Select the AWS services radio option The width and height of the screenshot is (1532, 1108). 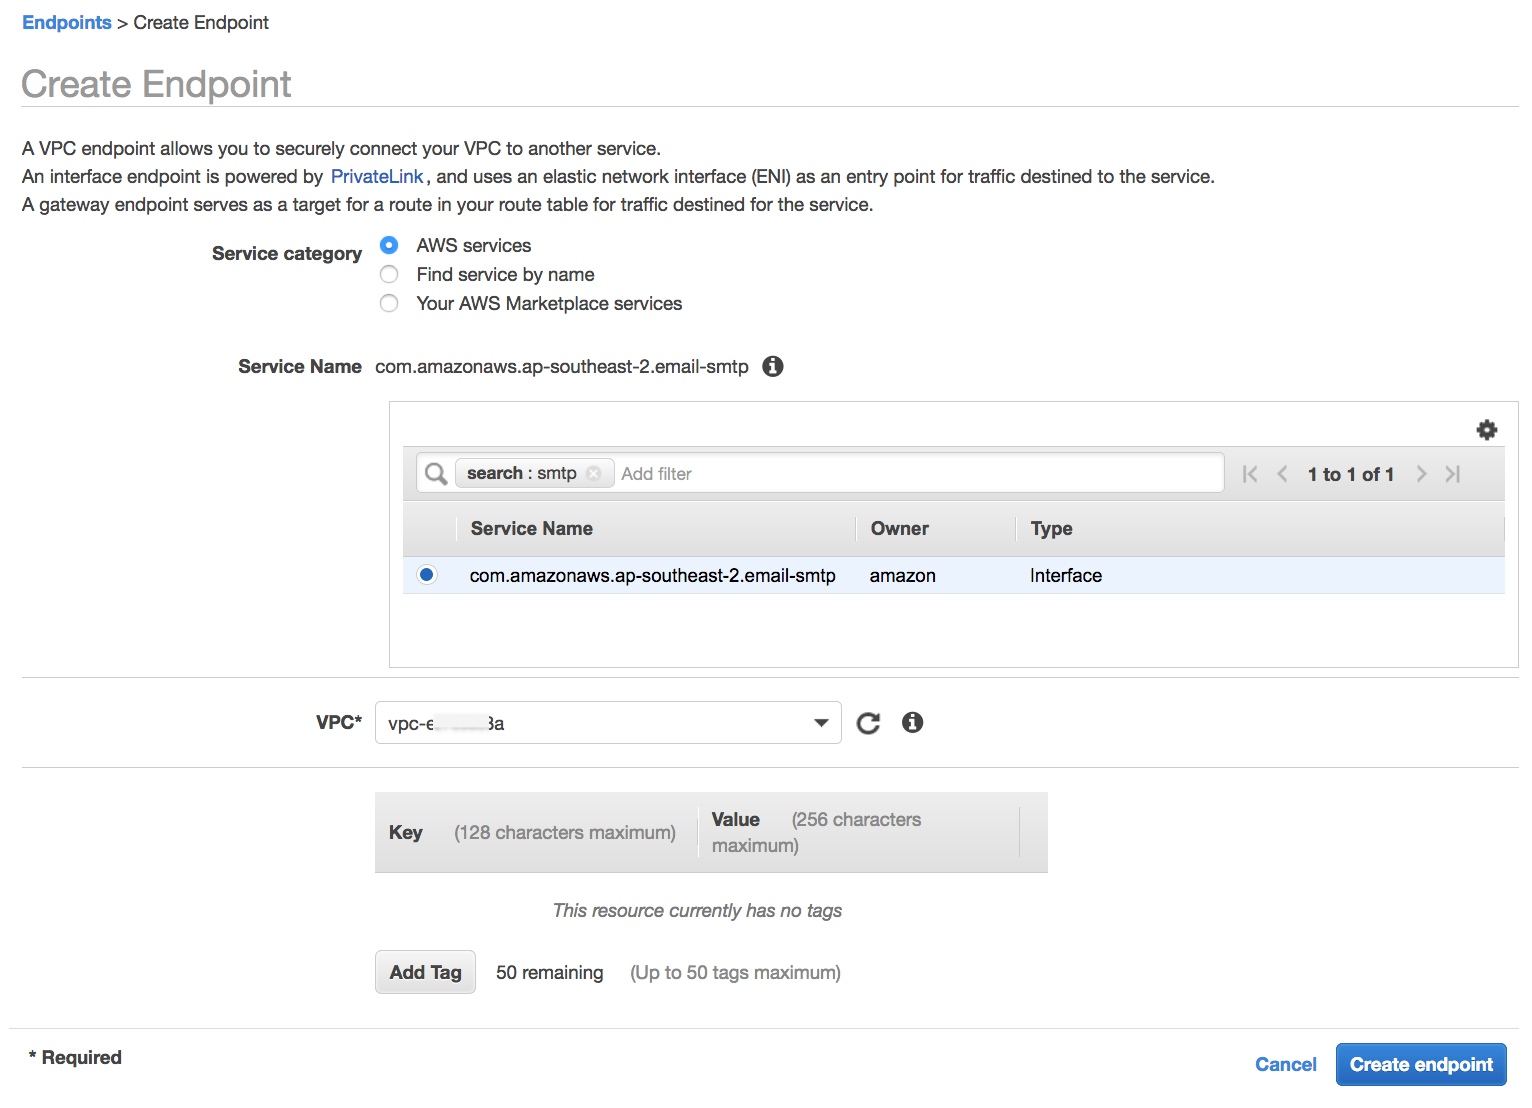pyautogui.click(x=389, y=245)
